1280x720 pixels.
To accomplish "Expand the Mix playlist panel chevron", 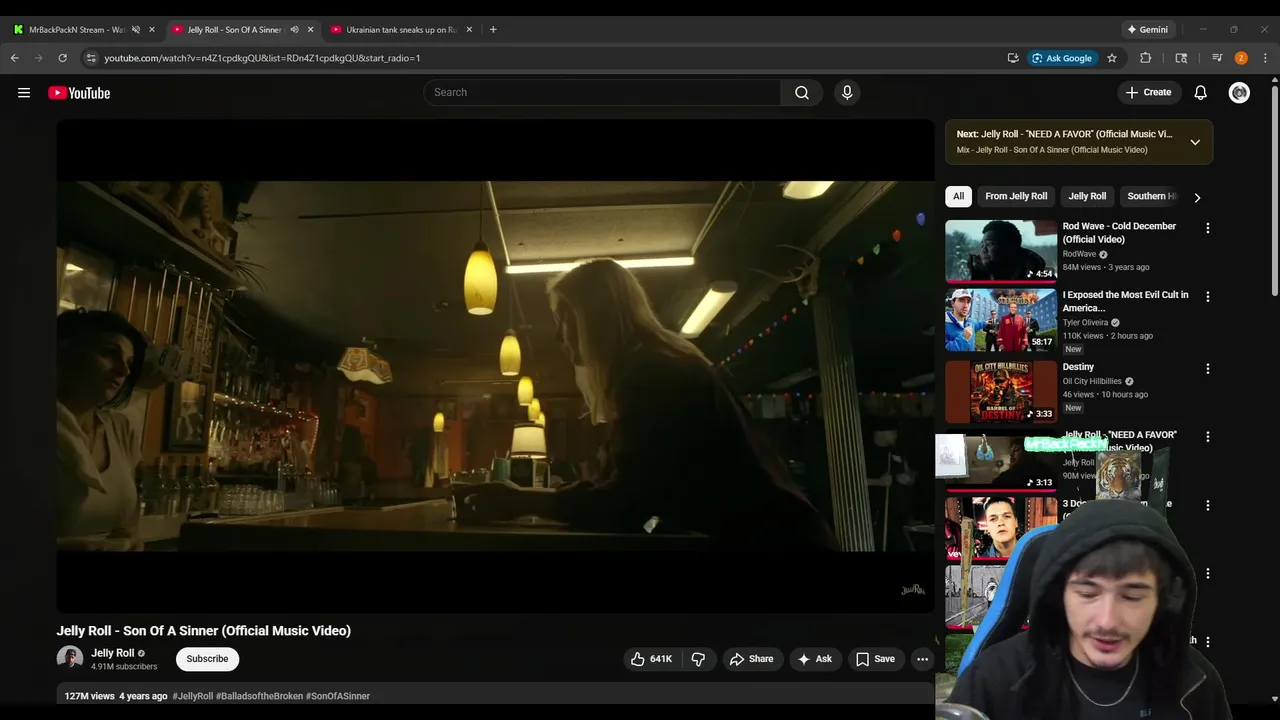I will (1195, 142).
